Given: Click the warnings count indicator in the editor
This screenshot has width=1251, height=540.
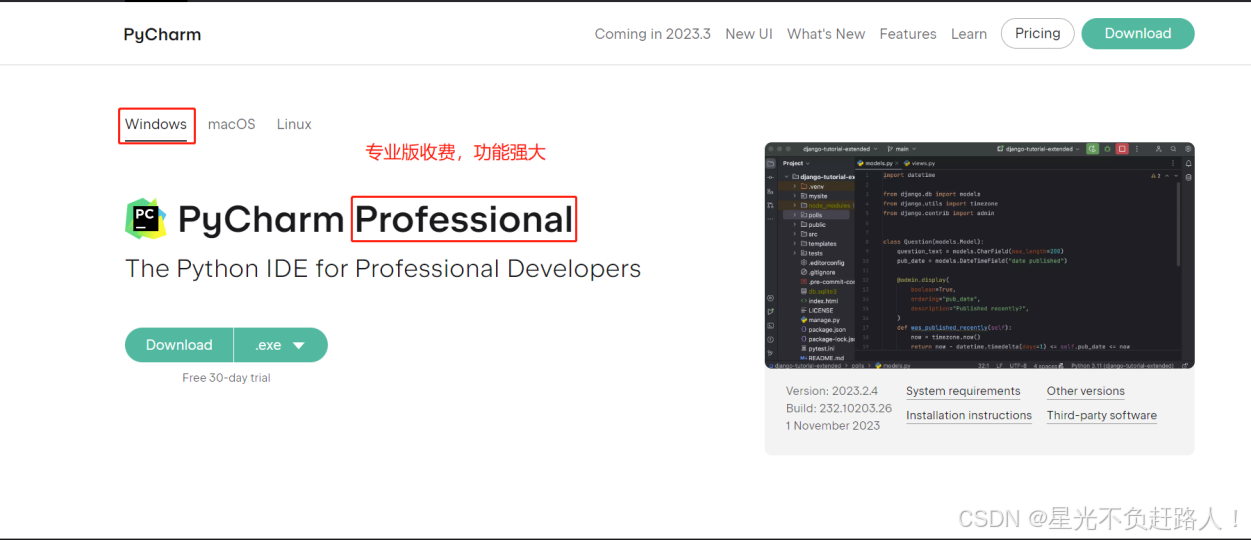Looking at the screenshot, I should (1156, 176).
